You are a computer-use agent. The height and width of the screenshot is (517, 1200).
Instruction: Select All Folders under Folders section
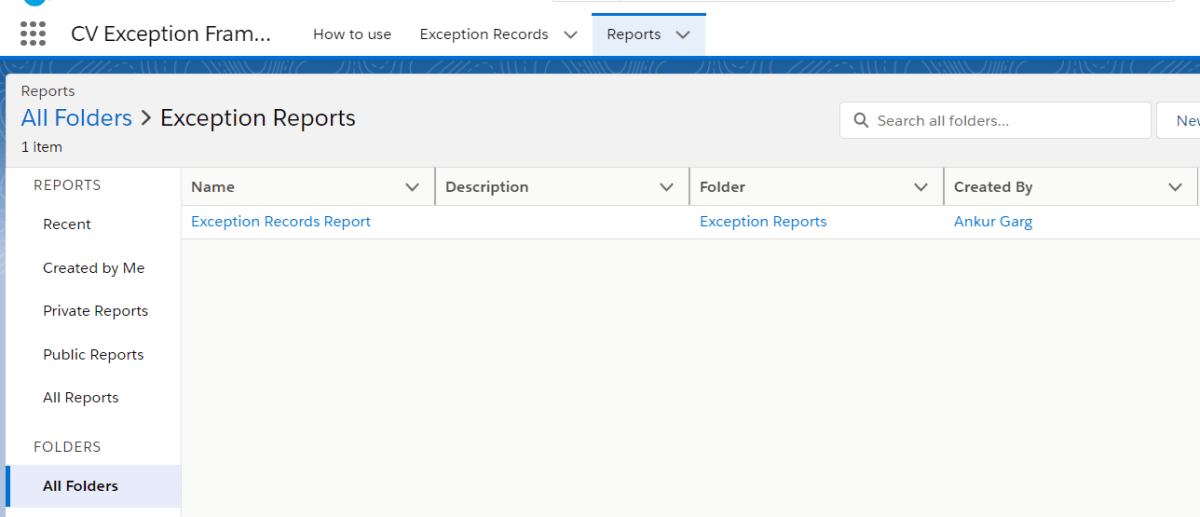point(80,486)
